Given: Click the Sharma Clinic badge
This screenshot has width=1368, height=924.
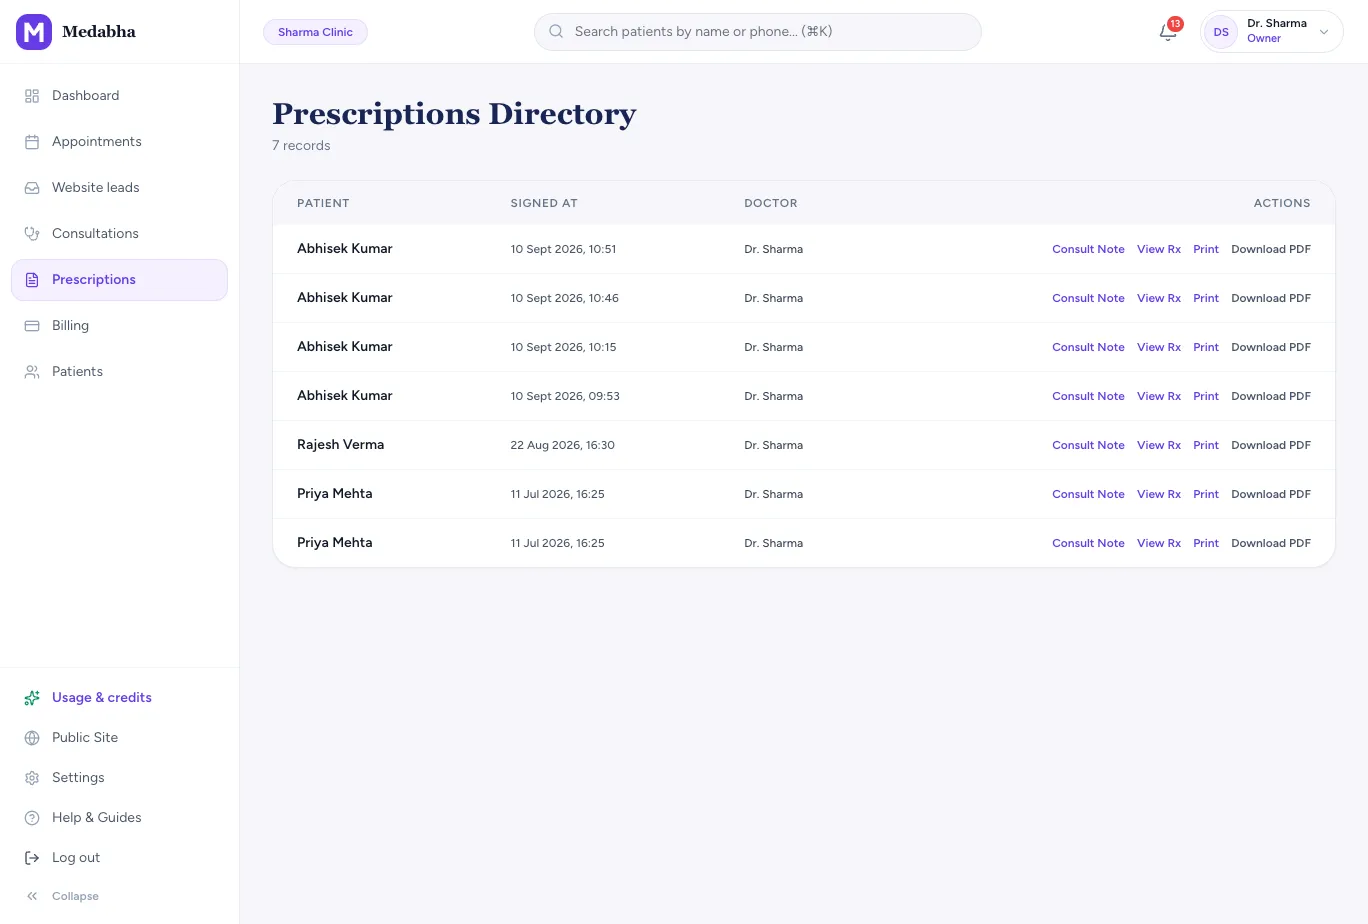Looking at the screenshot, I should (315, 32).
